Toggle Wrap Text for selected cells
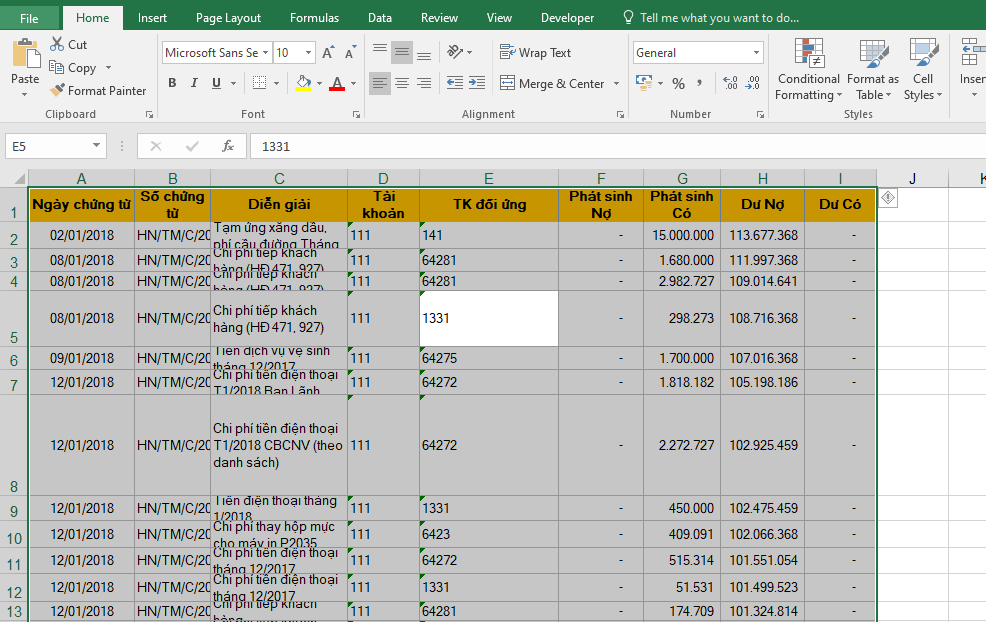986x622 pixels. pos(535,53)
